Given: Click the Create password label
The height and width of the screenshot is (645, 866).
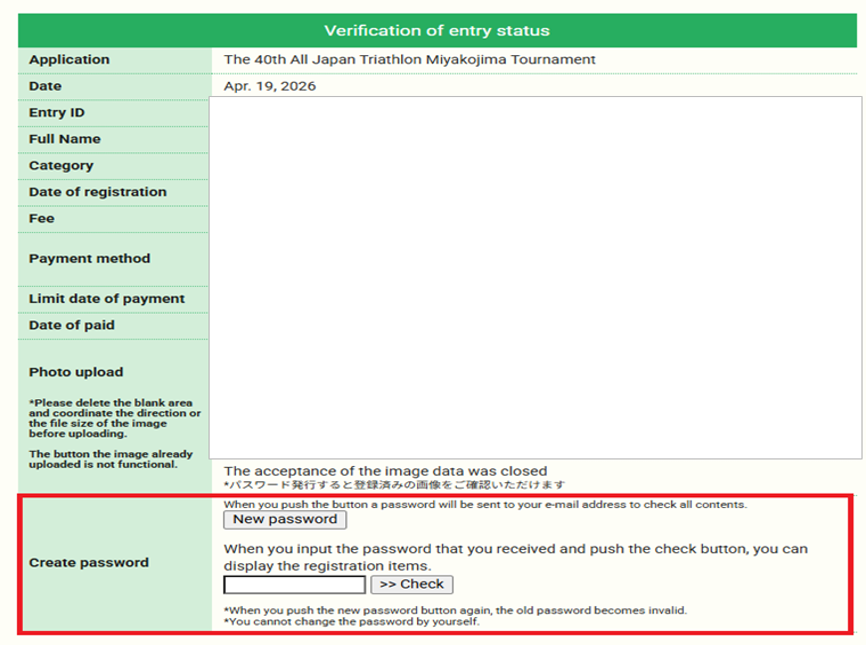Looking at the screenshot, I should pos(89,563).
